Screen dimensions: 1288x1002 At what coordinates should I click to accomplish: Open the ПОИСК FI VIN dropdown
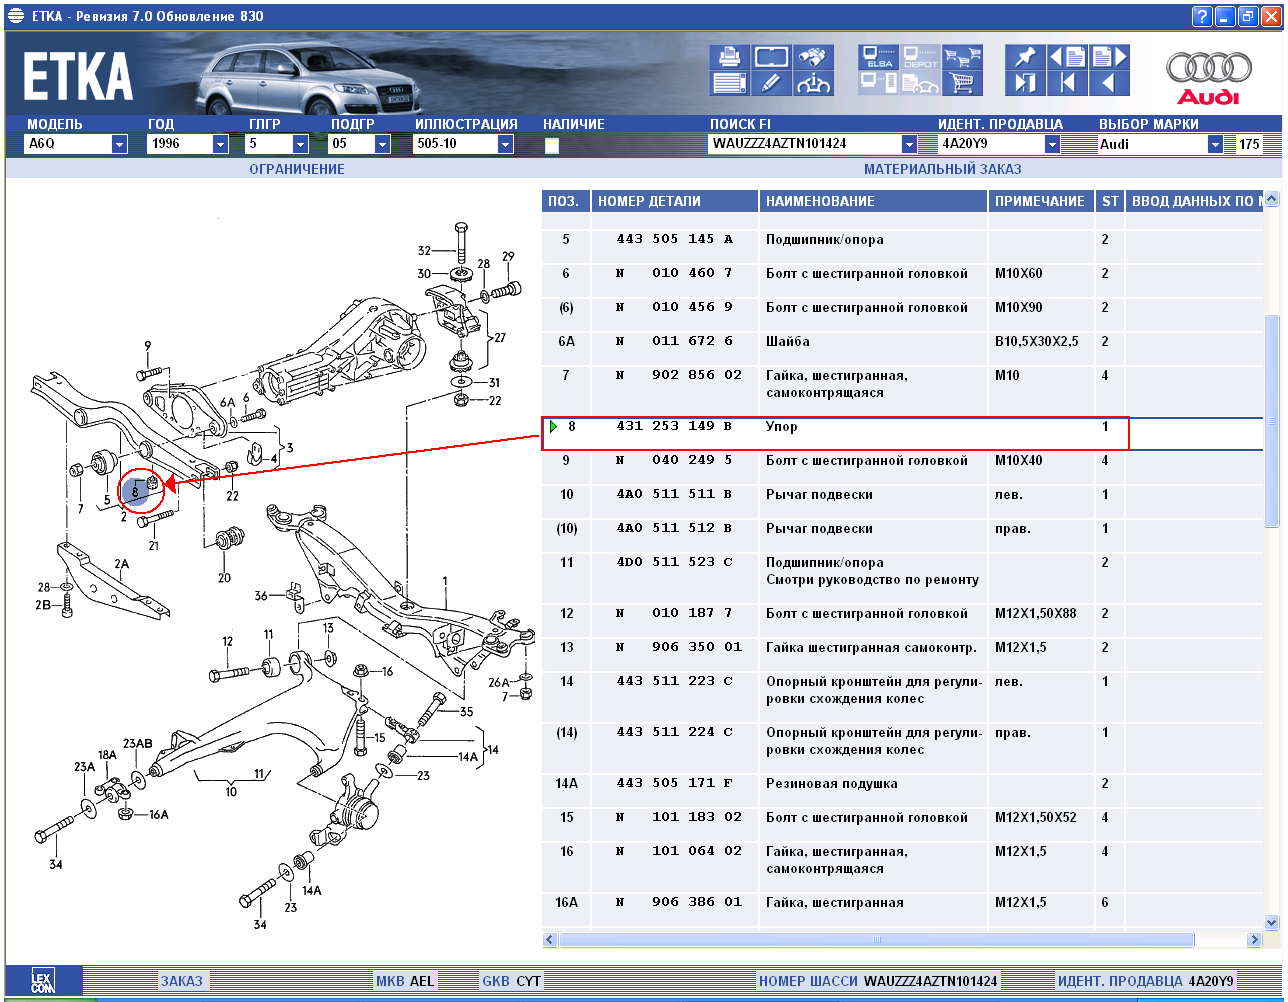[909, 144]
